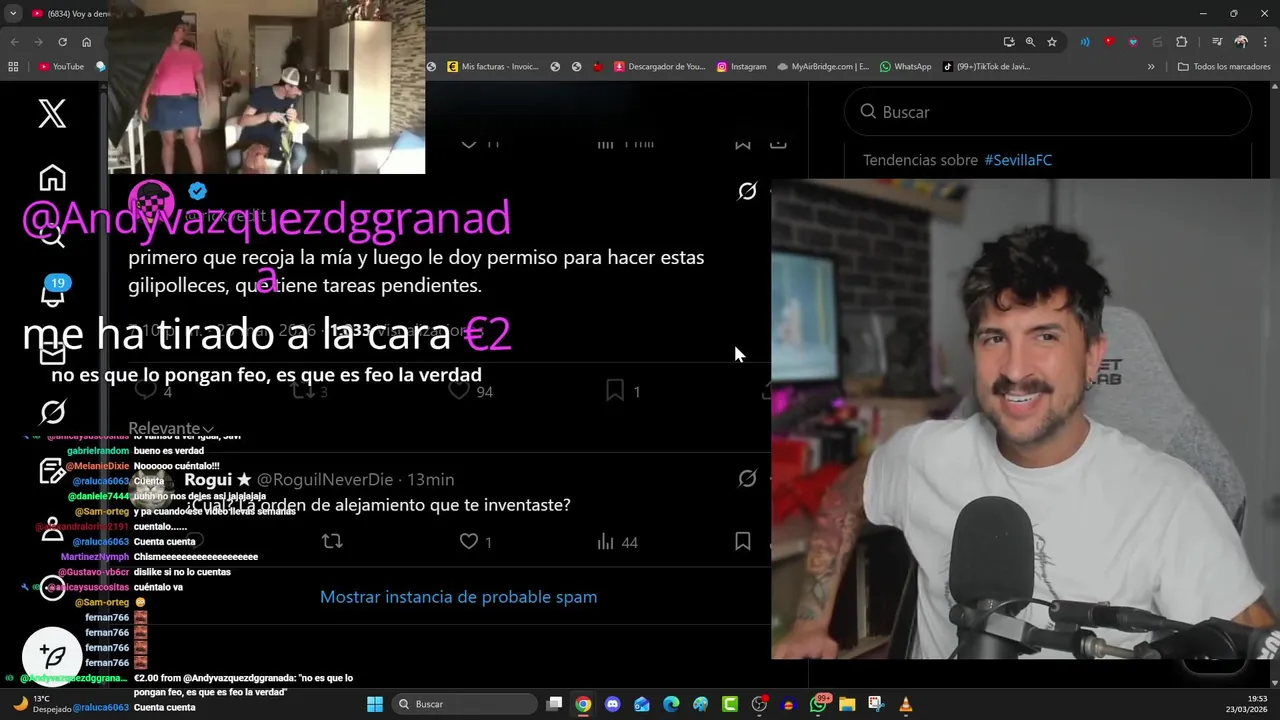Bookmark this page with star icon
1280x720 pixels.
click(1052, 42)
